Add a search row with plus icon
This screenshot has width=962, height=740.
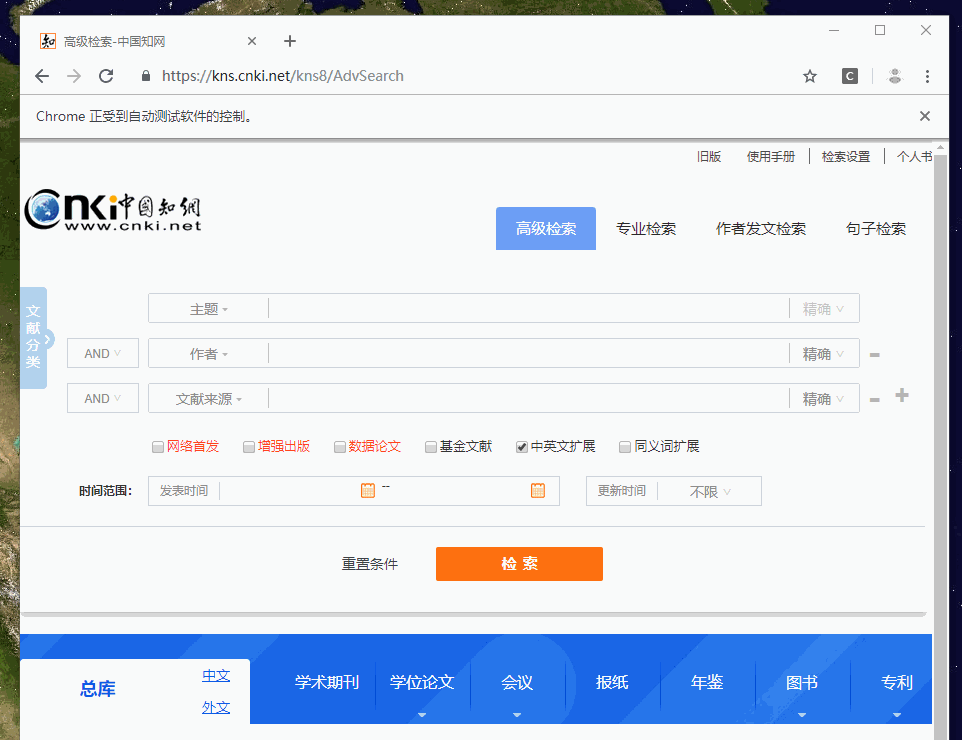pos(901,396)
